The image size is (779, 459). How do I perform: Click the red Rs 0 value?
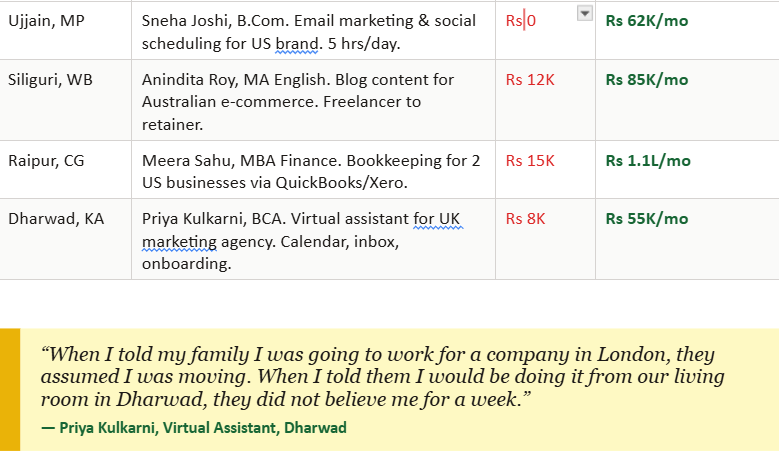(521, 21)
